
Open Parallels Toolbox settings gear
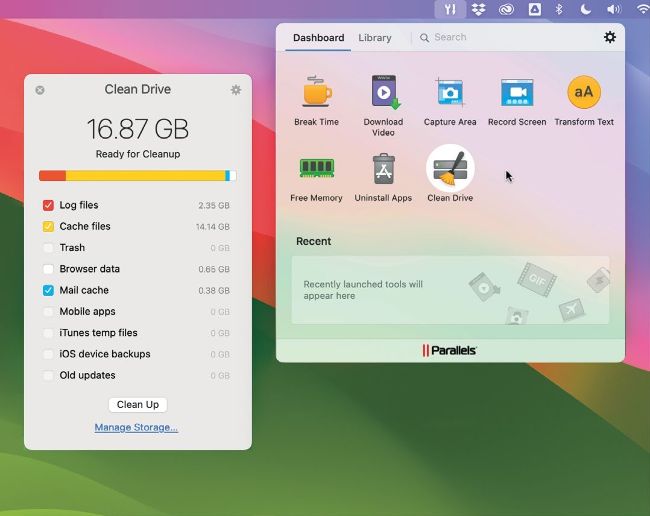point(609,37)
